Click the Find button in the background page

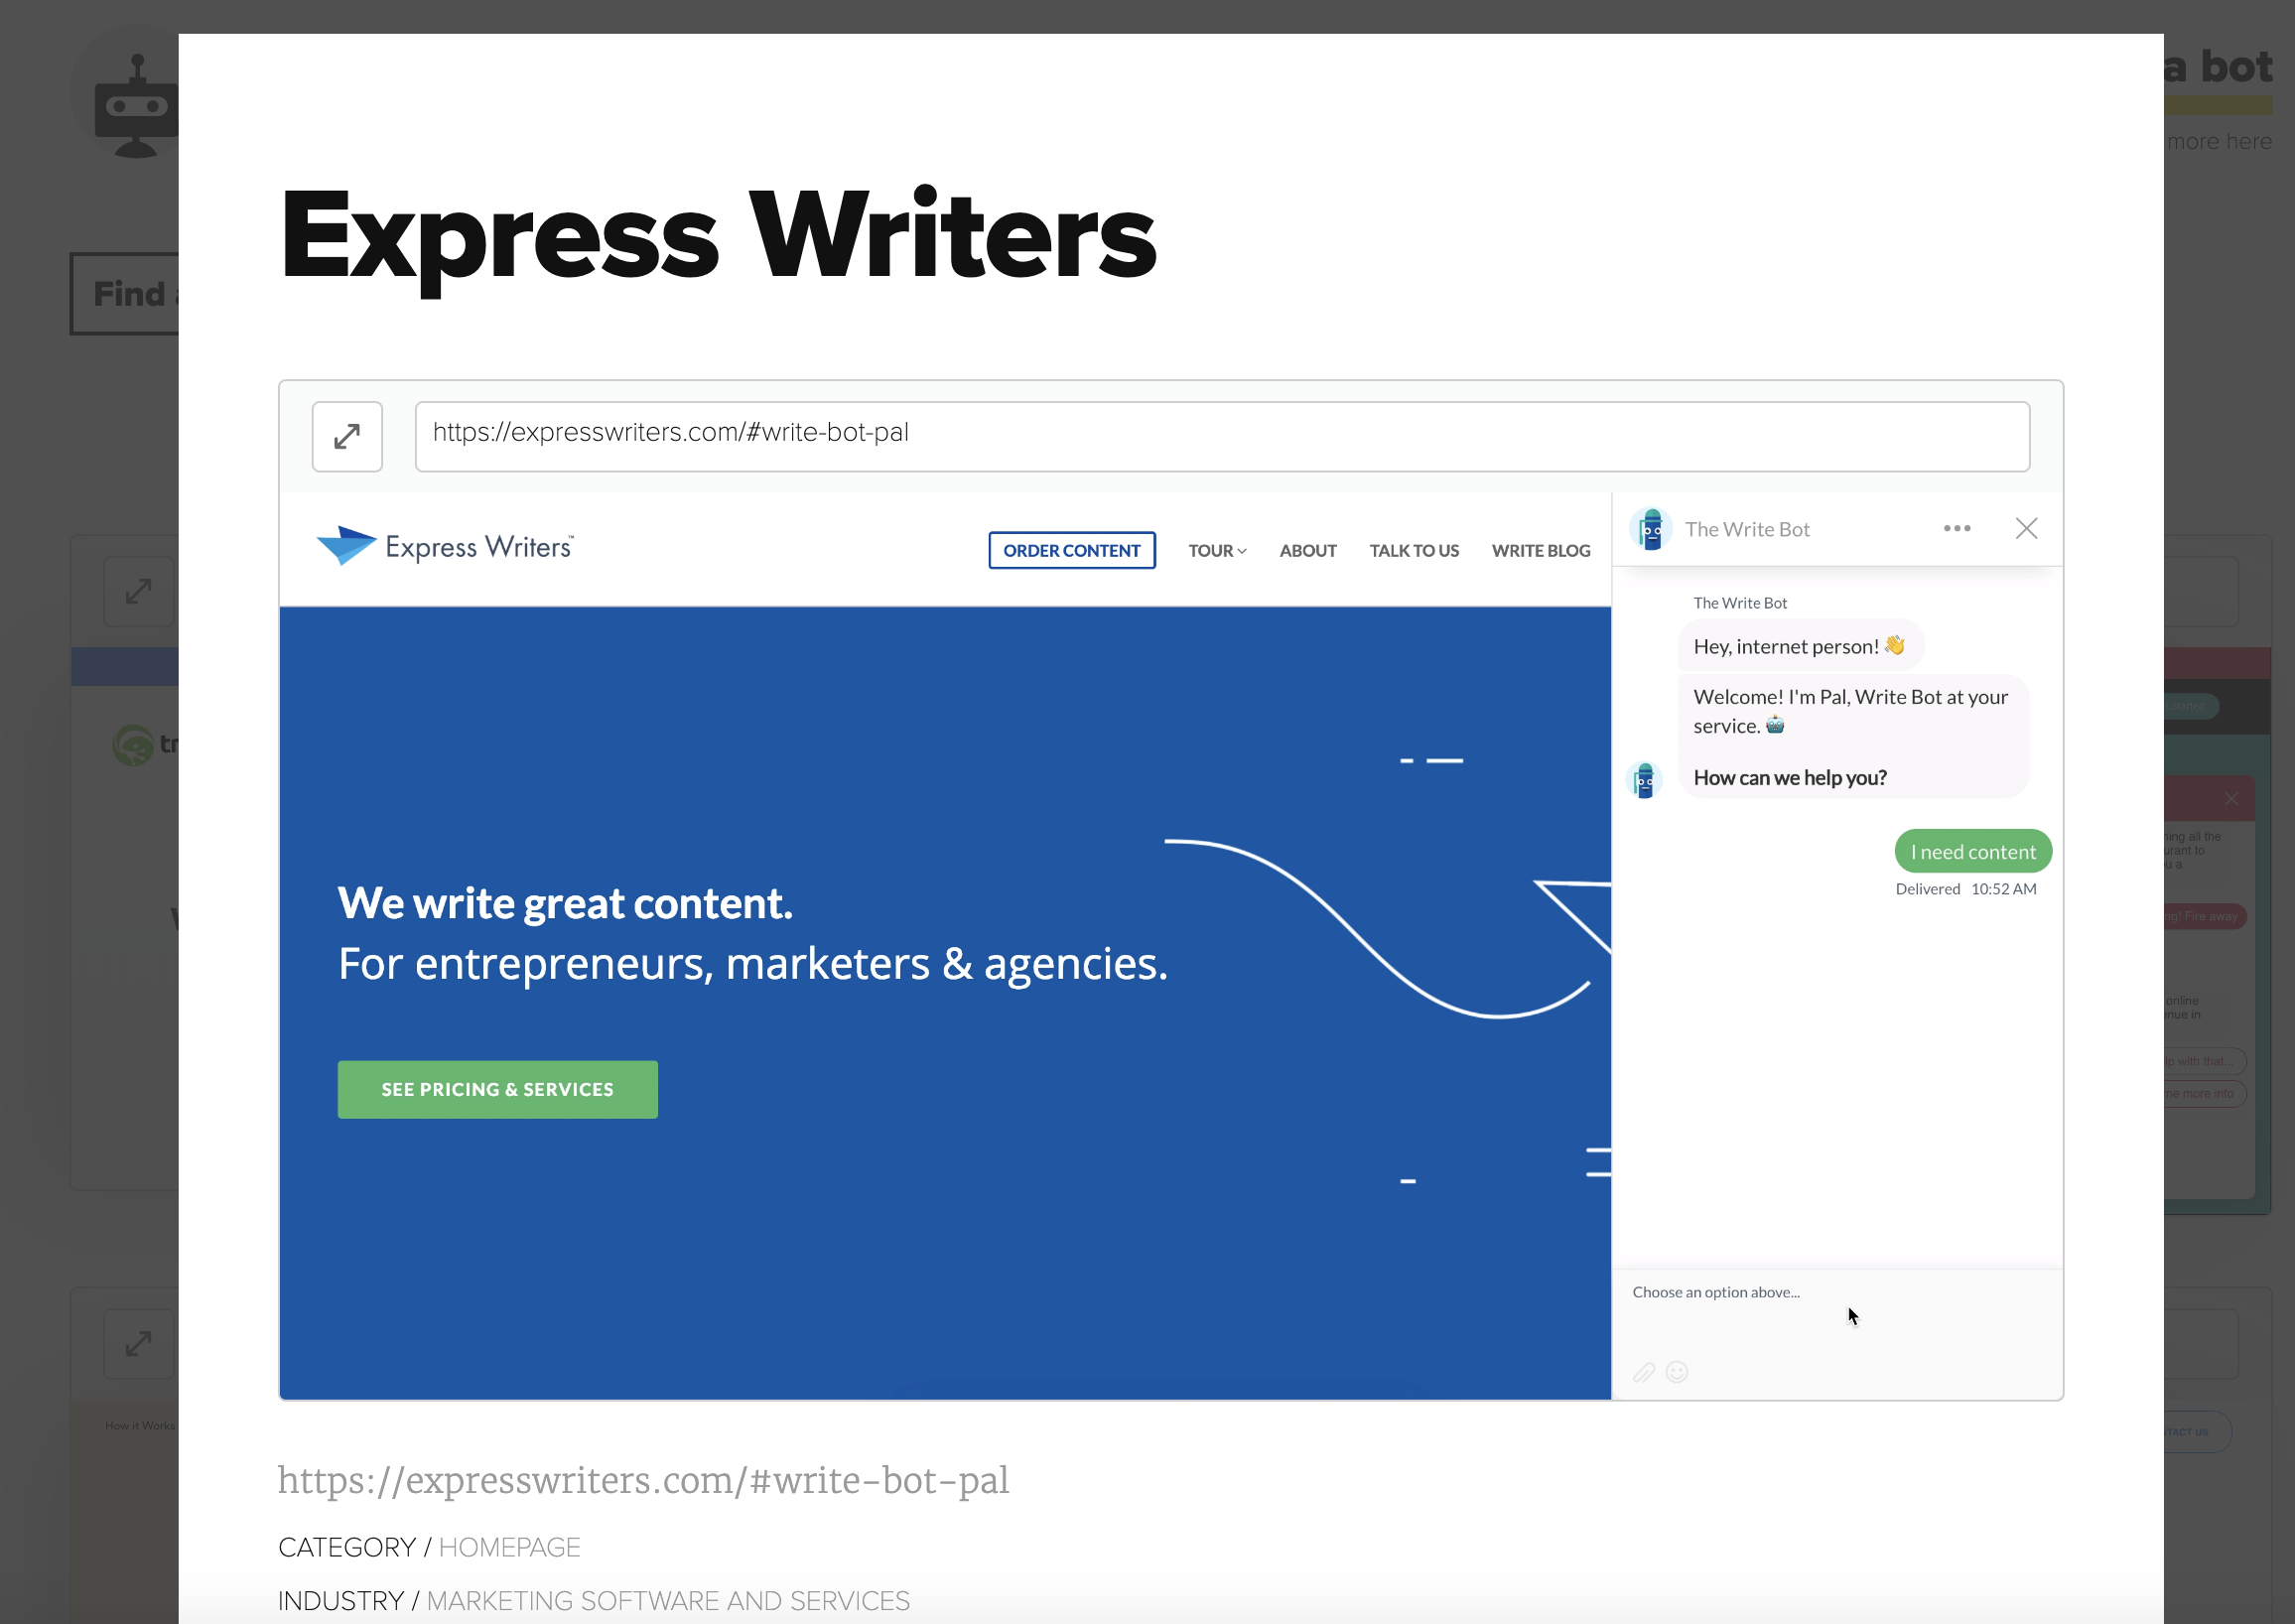coord(124,294)
